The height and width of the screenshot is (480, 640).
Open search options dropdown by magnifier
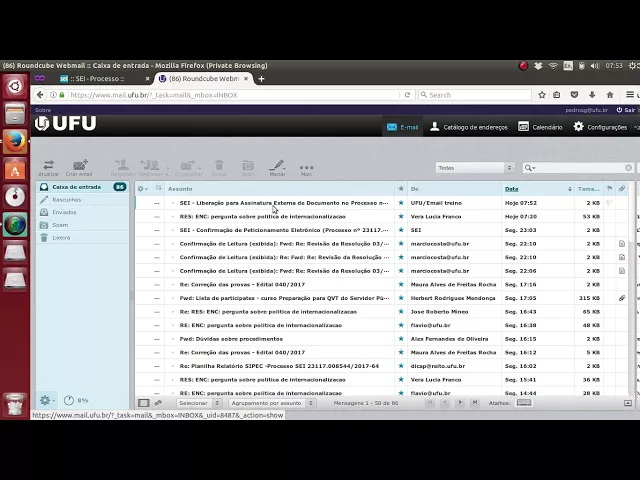pos(530,168)
